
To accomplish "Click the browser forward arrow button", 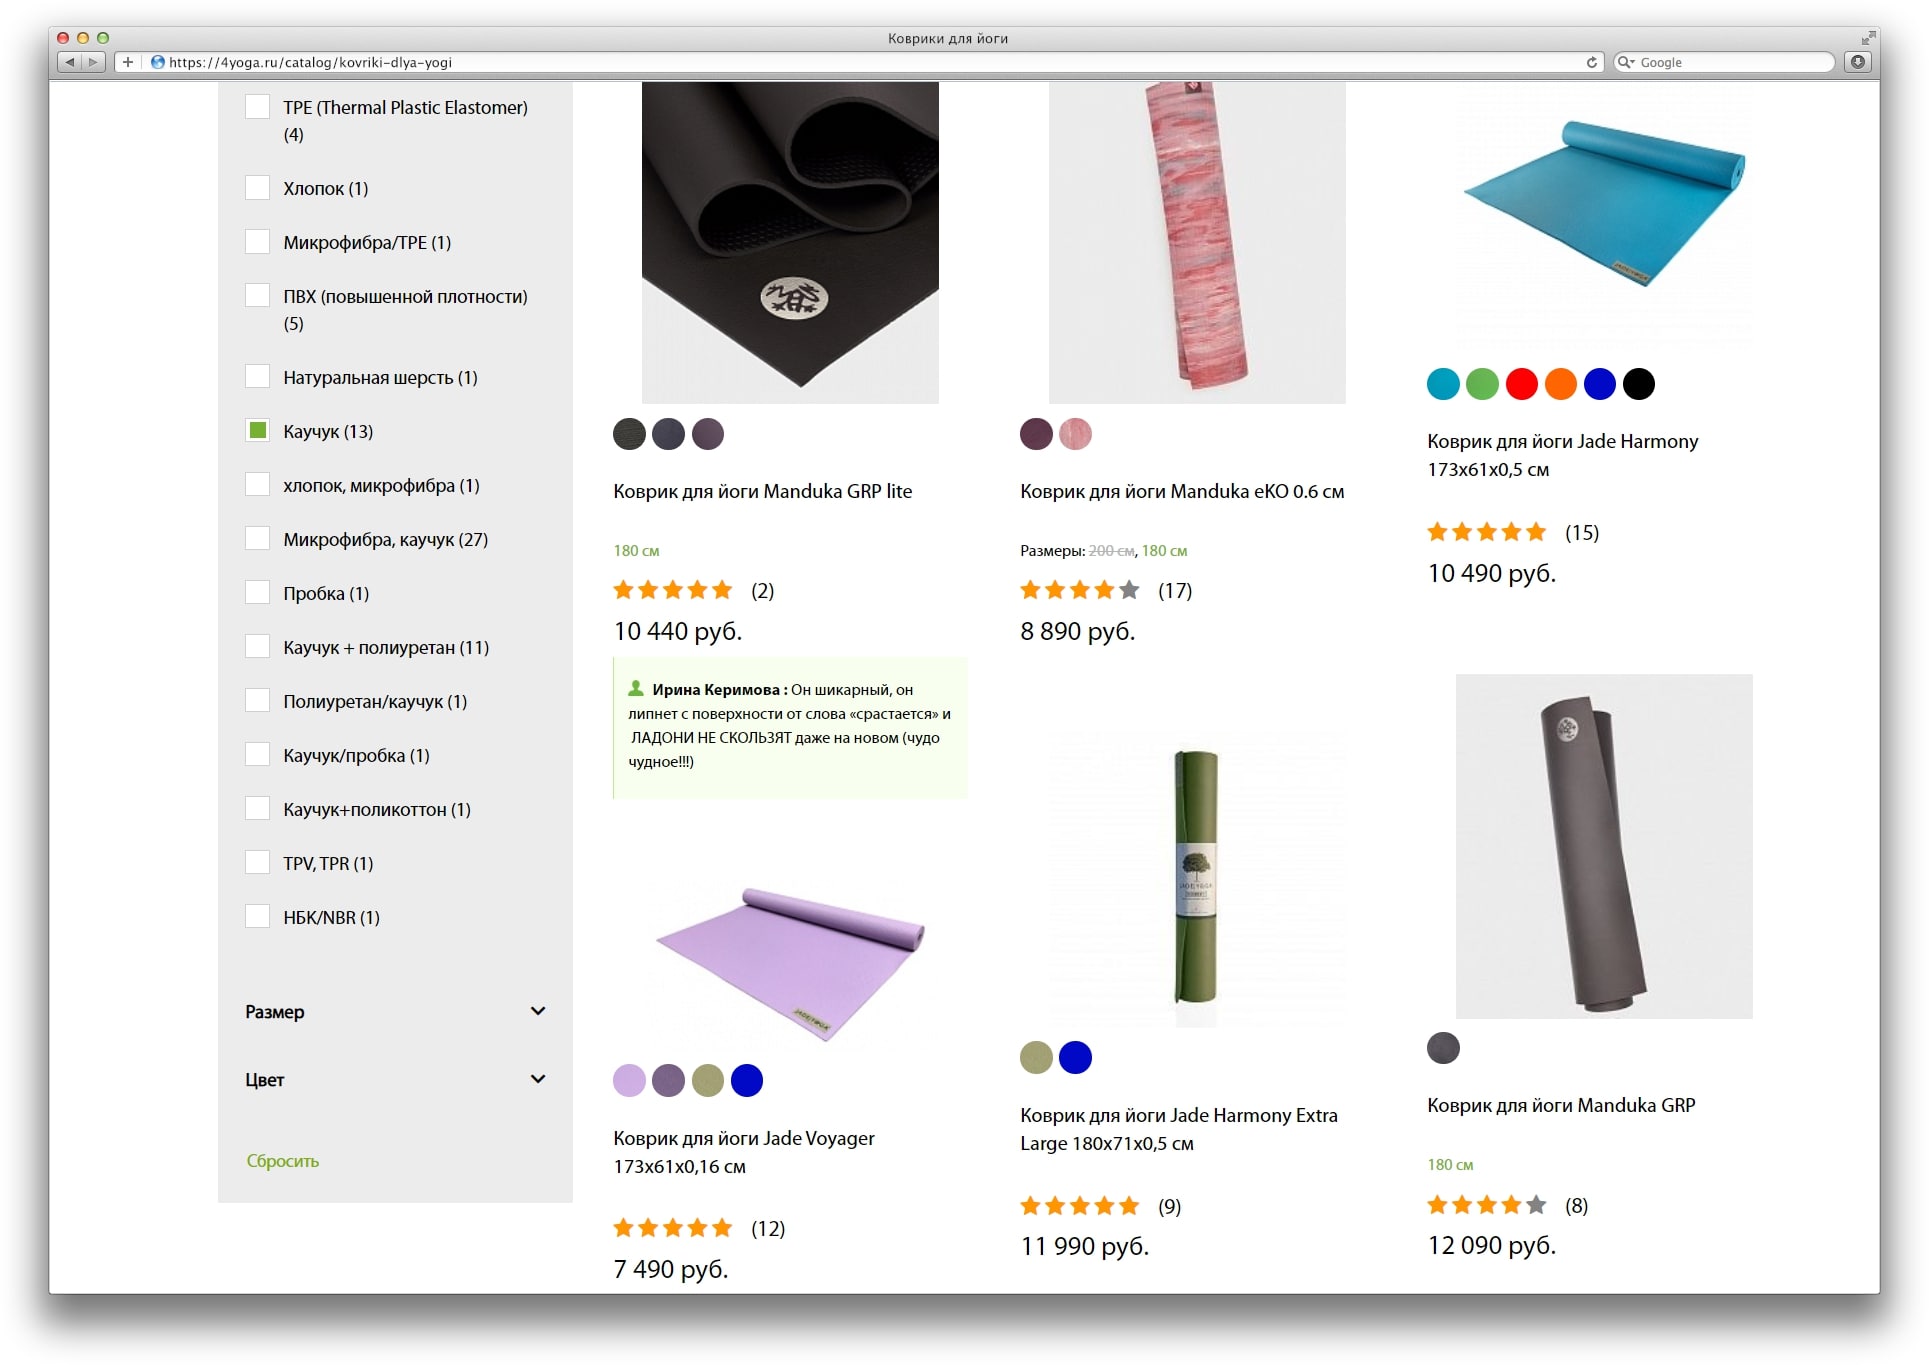I will tap(93, 62).
